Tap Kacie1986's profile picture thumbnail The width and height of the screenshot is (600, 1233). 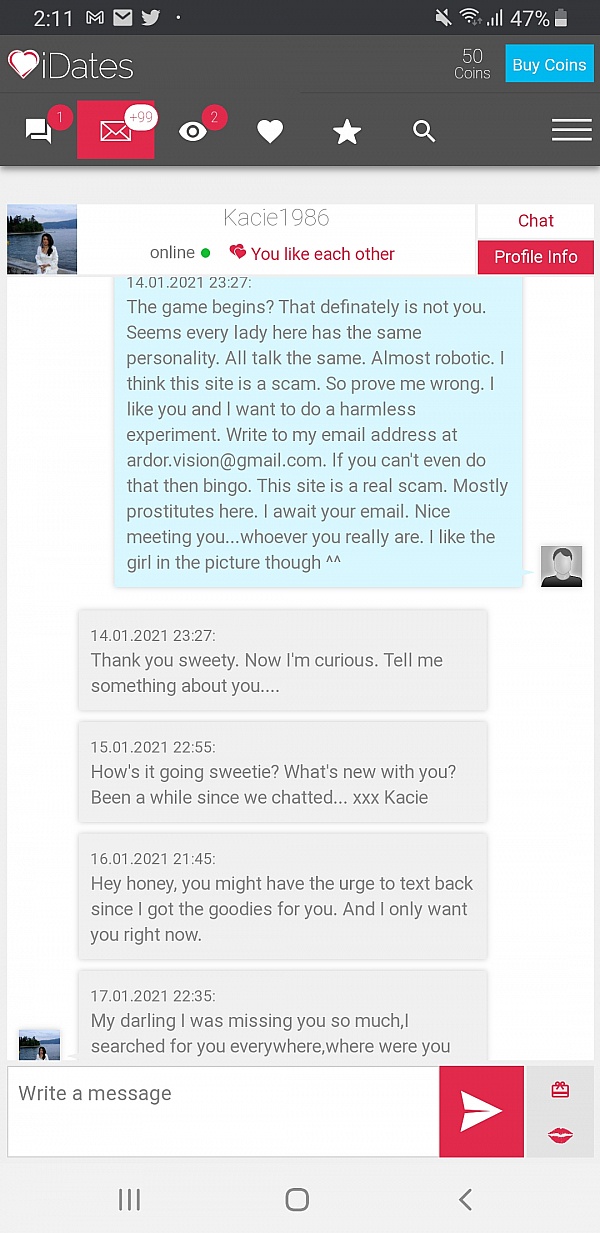click(x=41, y=239)
